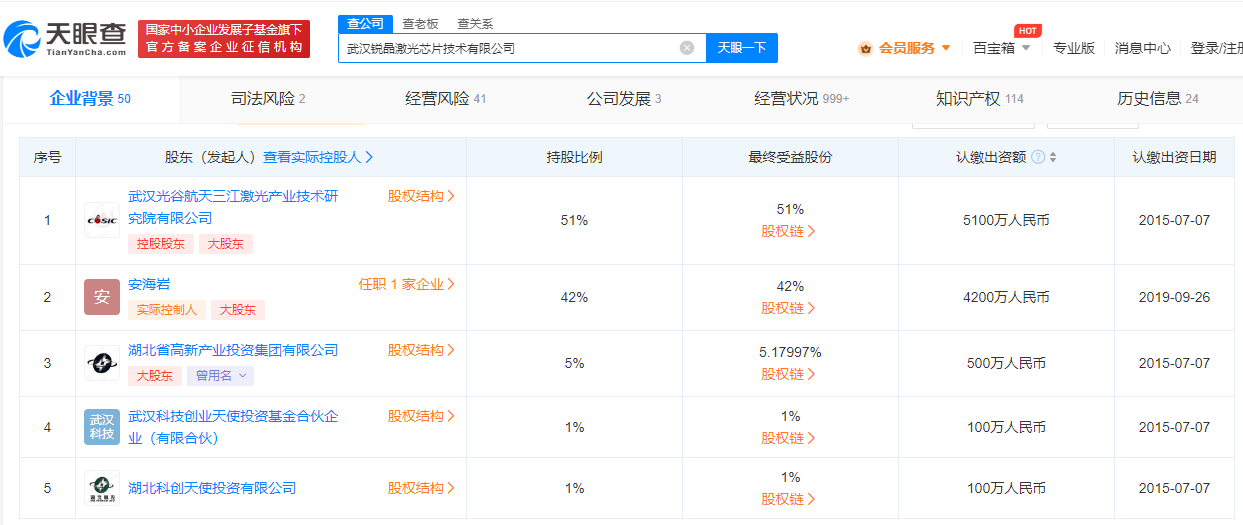Click the 湖北省高新产业投资集团 logo
Viewport: 1243px width, 525px height.
coord(101,363)
